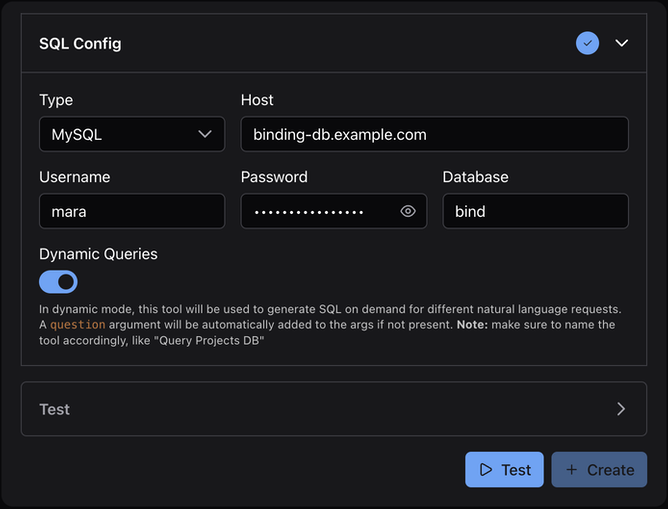Click the Username field containing mara
The image size is (668, 509).
[132, 211]
